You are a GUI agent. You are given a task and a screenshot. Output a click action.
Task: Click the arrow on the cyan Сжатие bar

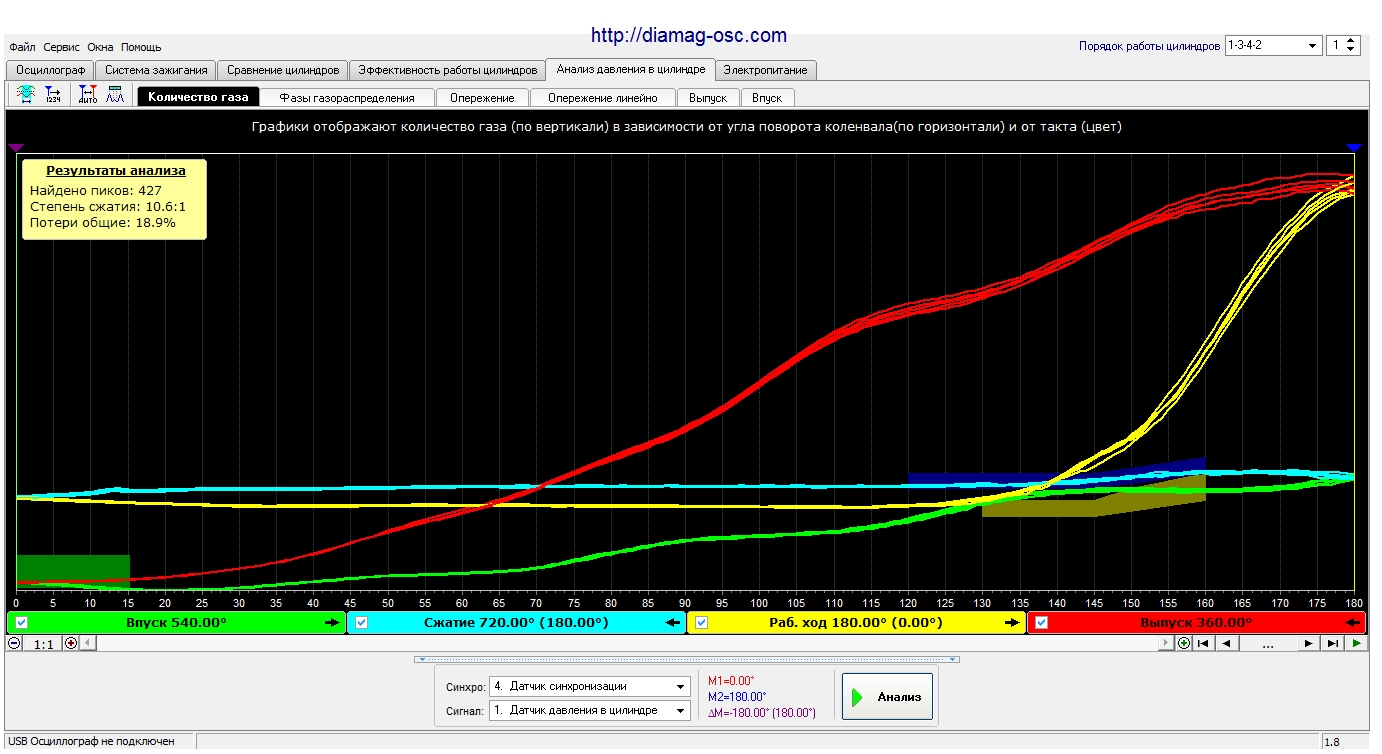click(673, 622)
